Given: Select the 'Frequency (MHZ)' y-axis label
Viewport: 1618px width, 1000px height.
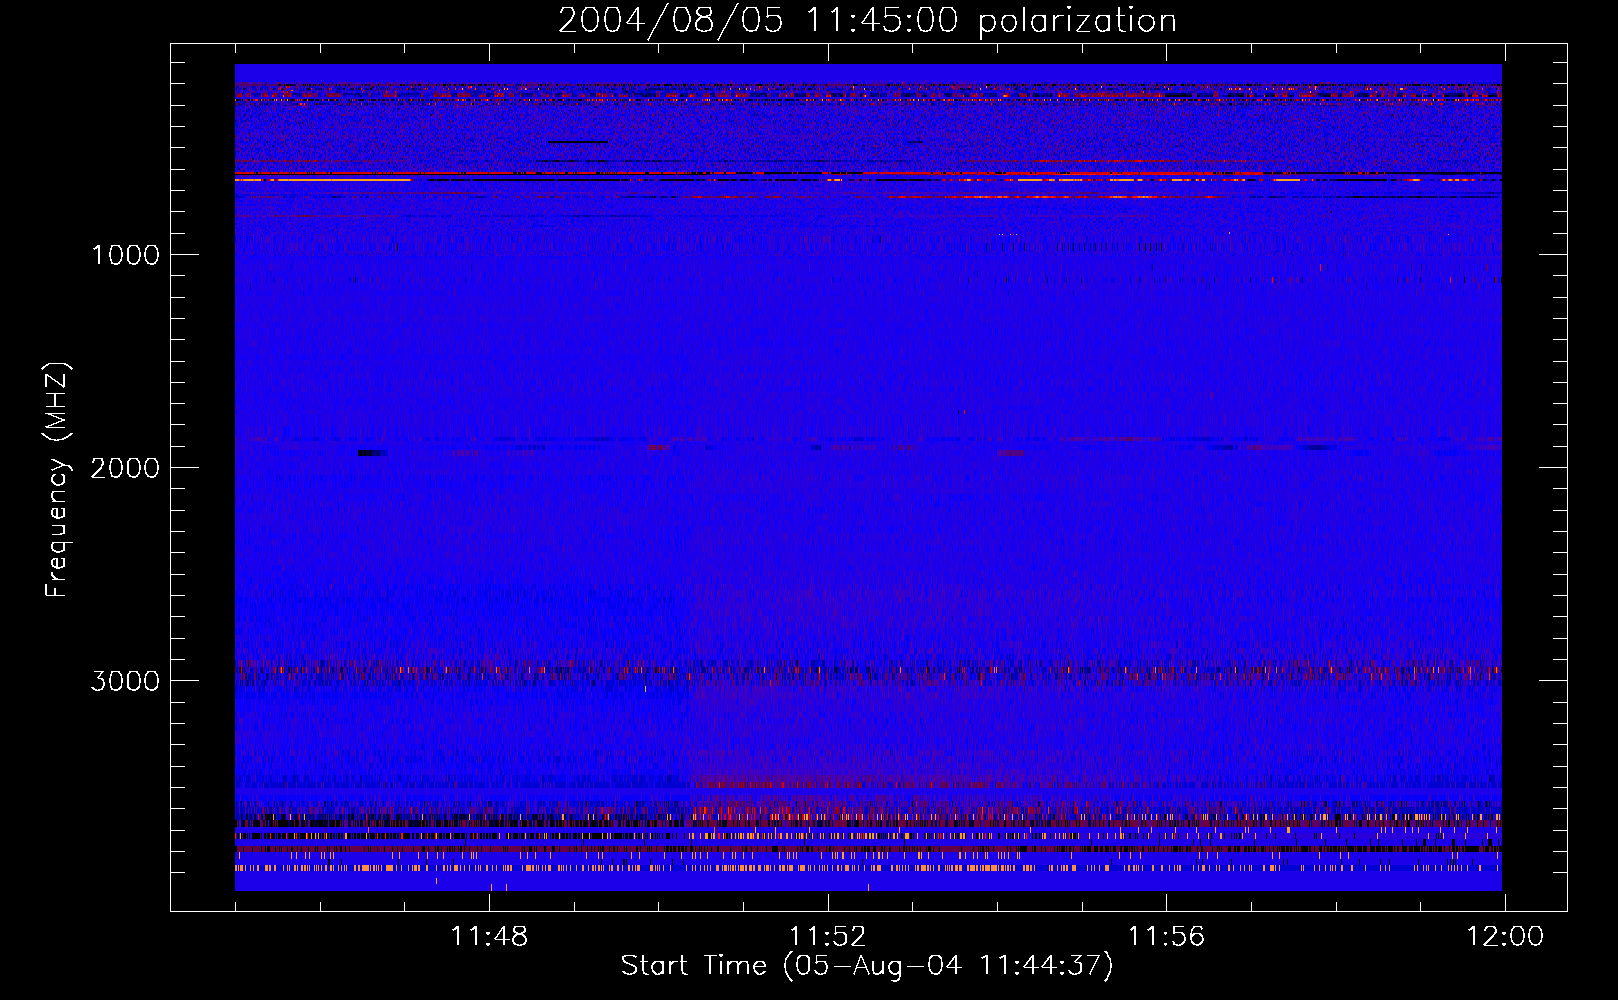Looking at the screenshot, I should tap(58, 480).
